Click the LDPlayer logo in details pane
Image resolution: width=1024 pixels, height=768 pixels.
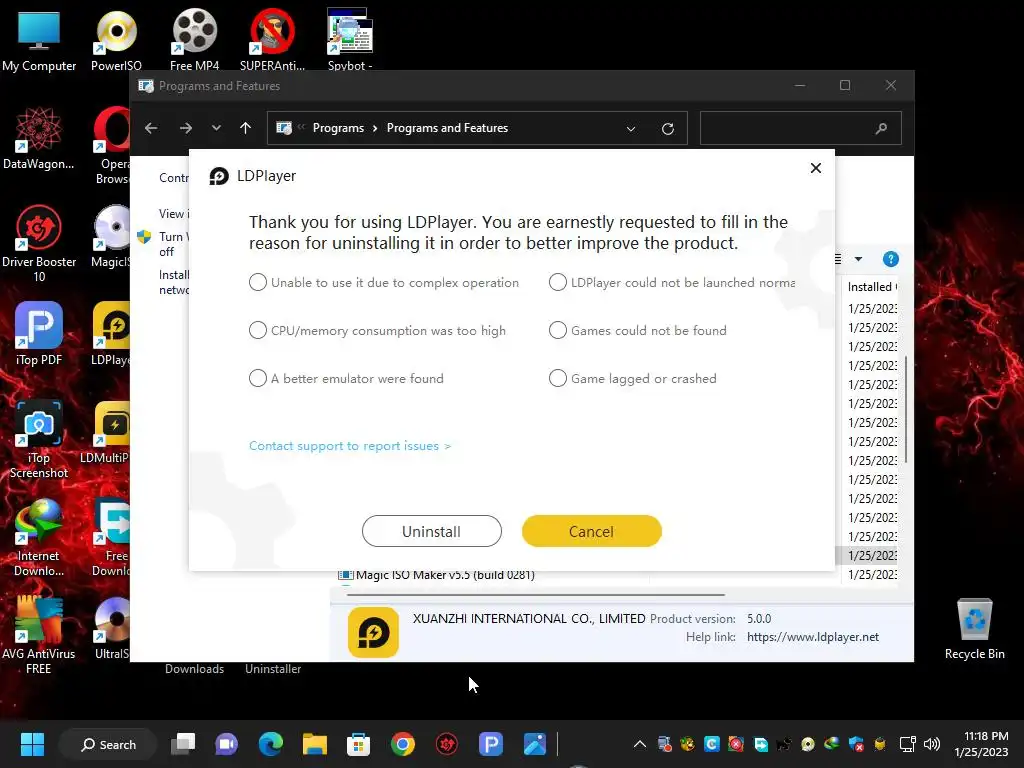point(374,632)
